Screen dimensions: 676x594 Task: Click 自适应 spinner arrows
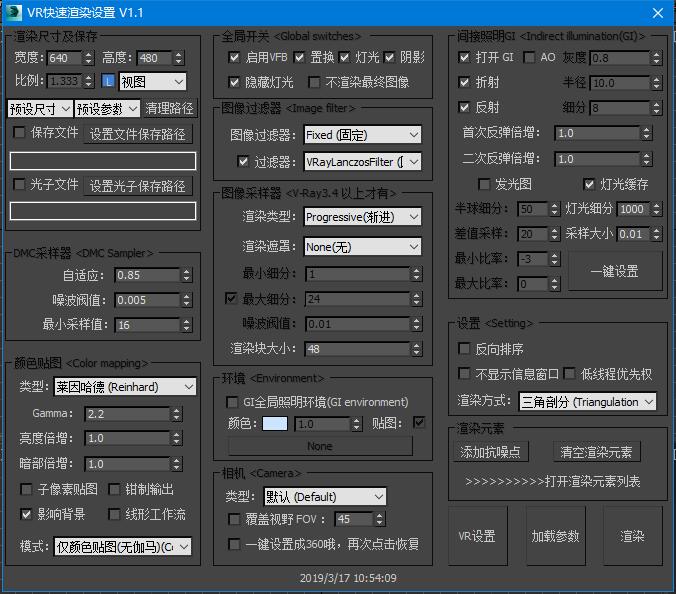[x=186, y=275]
